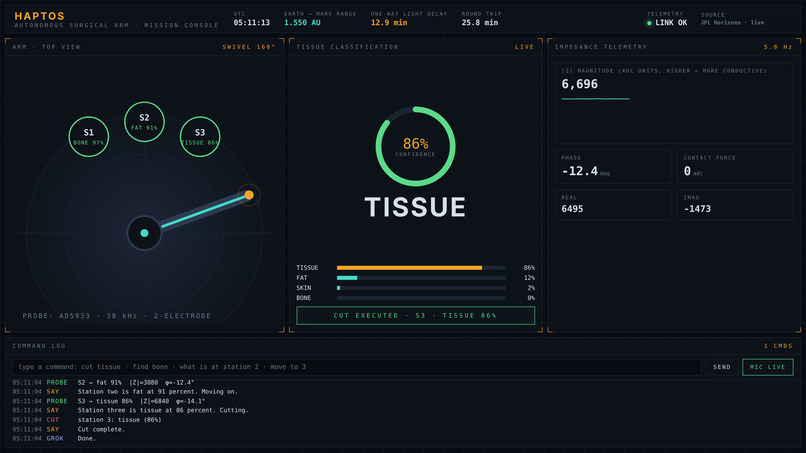Viewport: 806px width, 453px height.
Task: Click the SKIN probability bar
Action: [421, 288]
